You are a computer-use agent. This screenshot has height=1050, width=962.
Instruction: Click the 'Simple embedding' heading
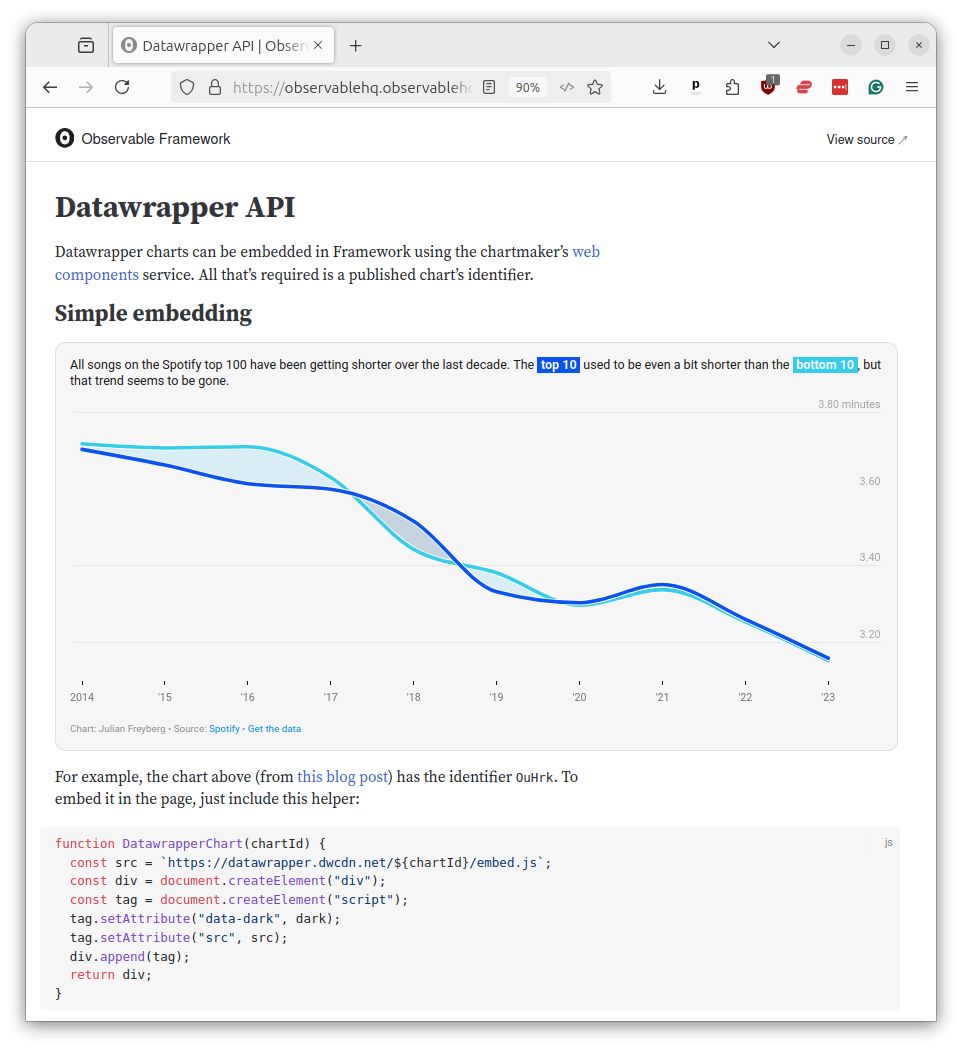pos(153,313)
